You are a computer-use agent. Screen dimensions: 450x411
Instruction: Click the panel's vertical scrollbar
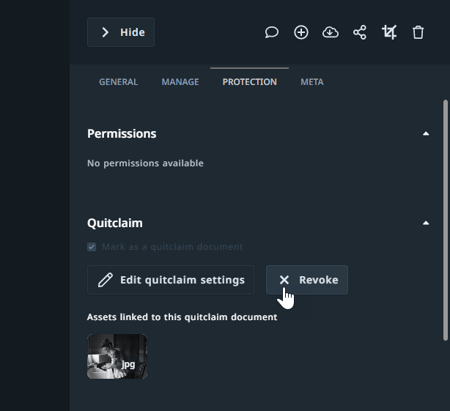click(445, 220)
